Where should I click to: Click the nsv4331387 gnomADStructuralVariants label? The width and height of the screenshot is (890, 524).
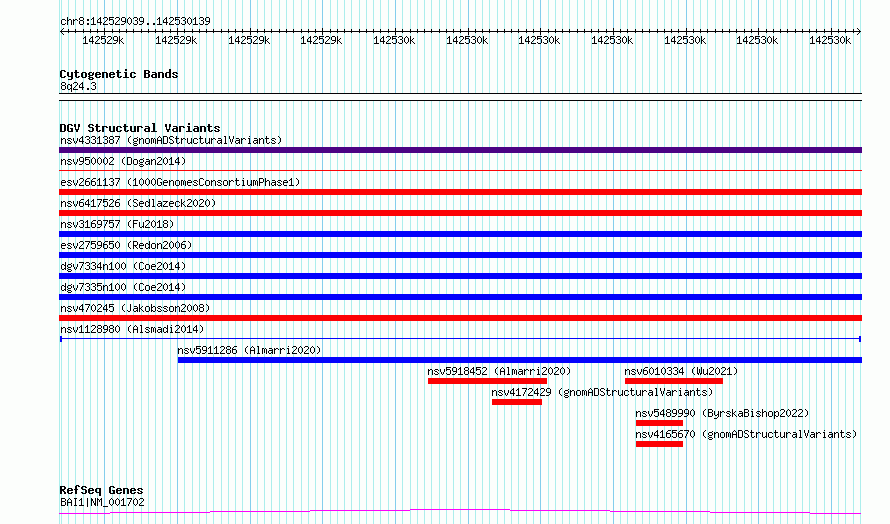[x=171, y=140]
